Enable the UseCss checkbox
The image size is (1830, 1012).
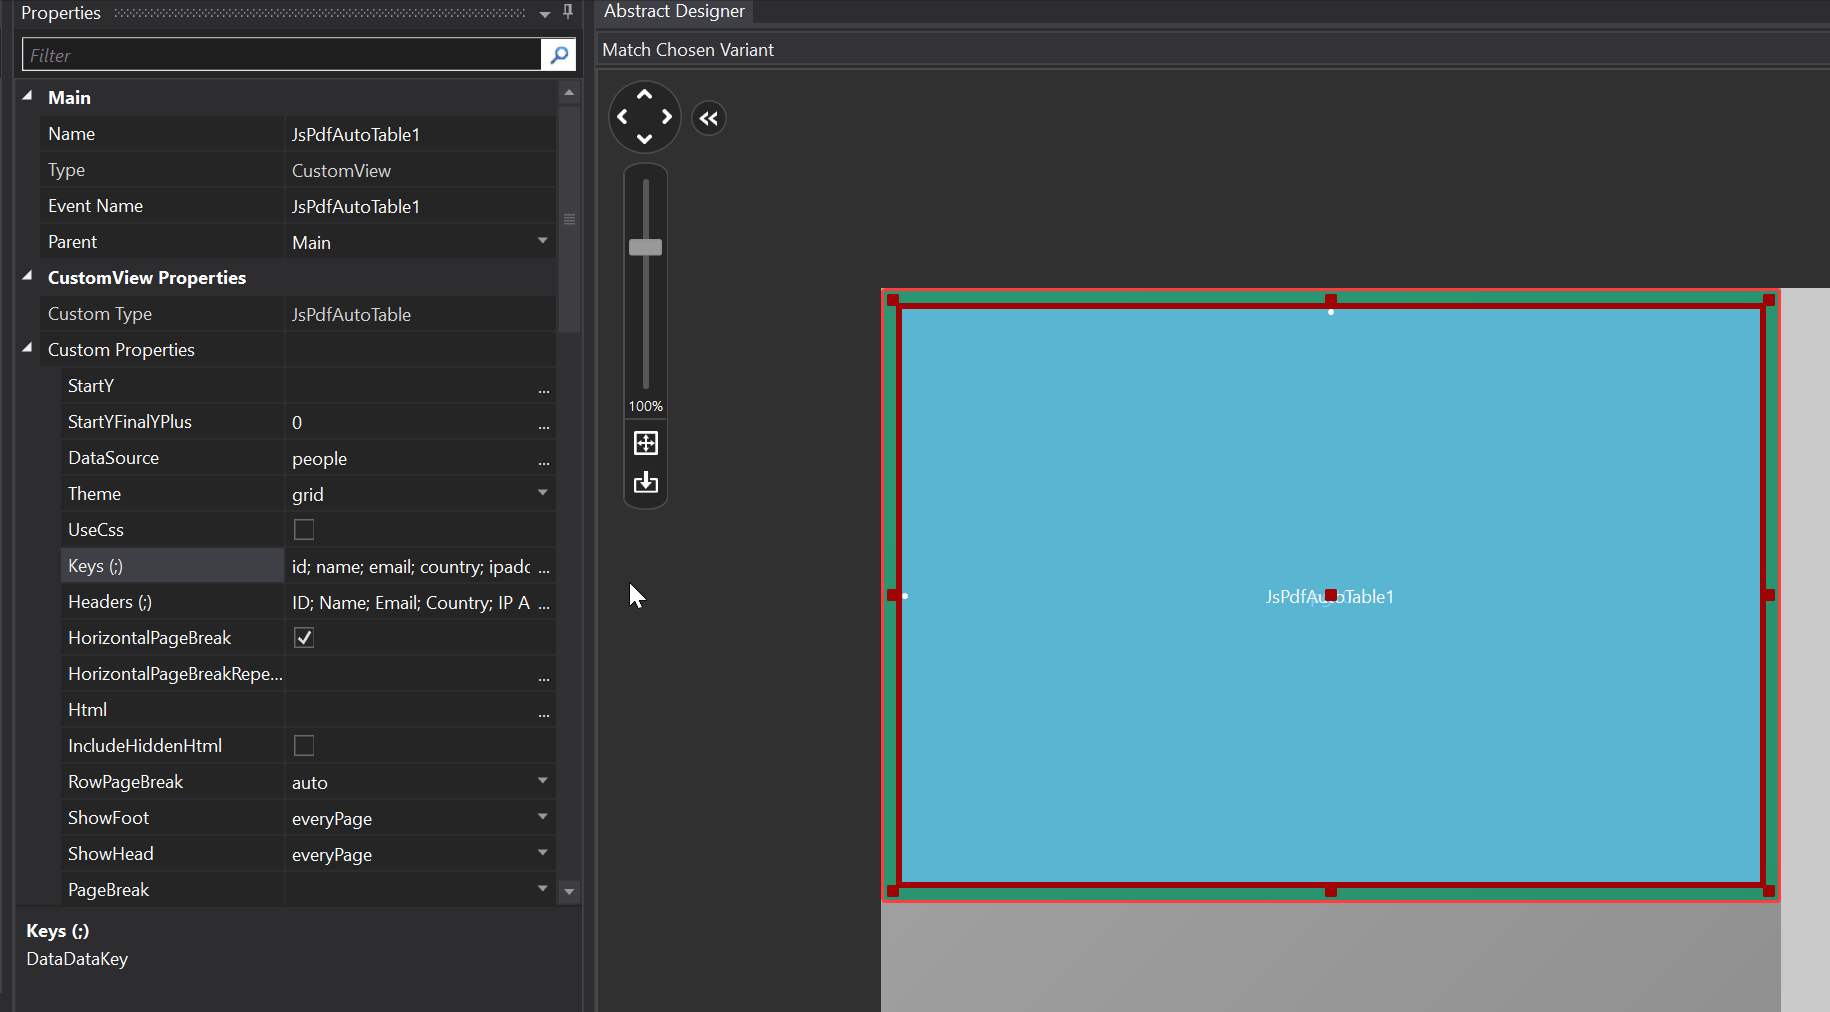click(304, 530)
